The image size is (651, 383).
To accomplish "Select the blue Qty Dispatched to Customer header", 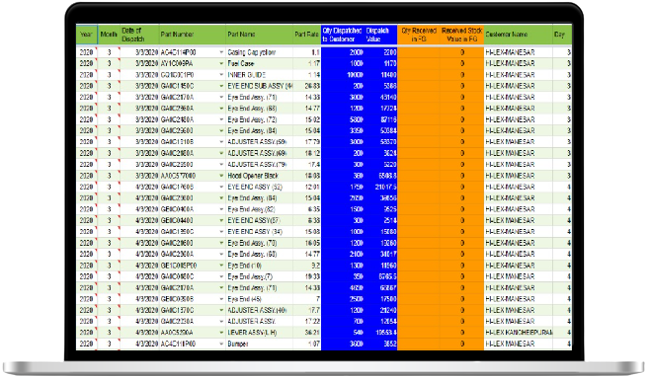I will click(x=342, y=34).
